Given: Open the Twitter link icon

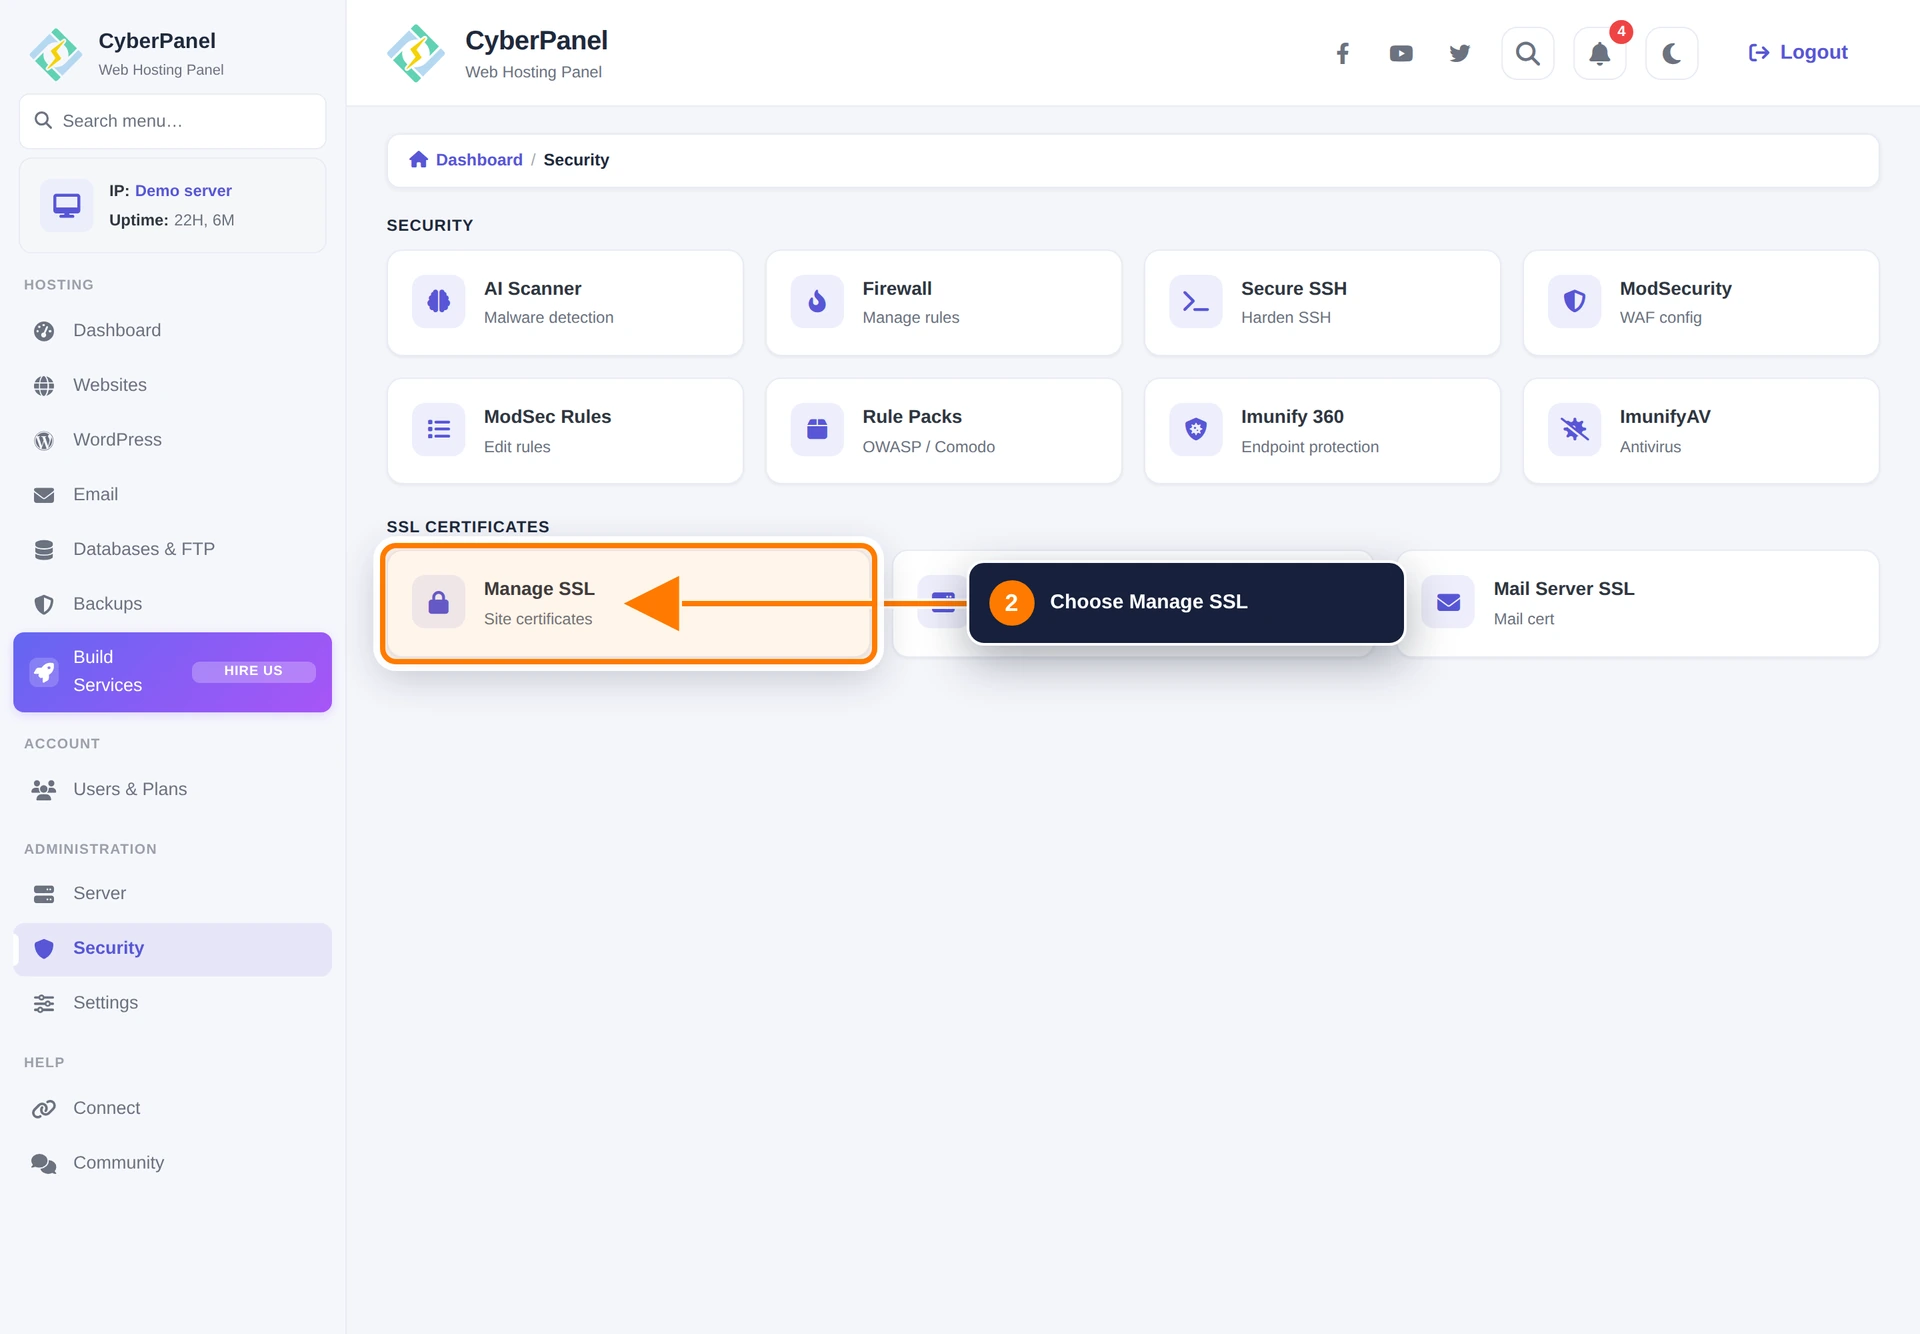Looking at the screenshot, I should [1460, 53].
